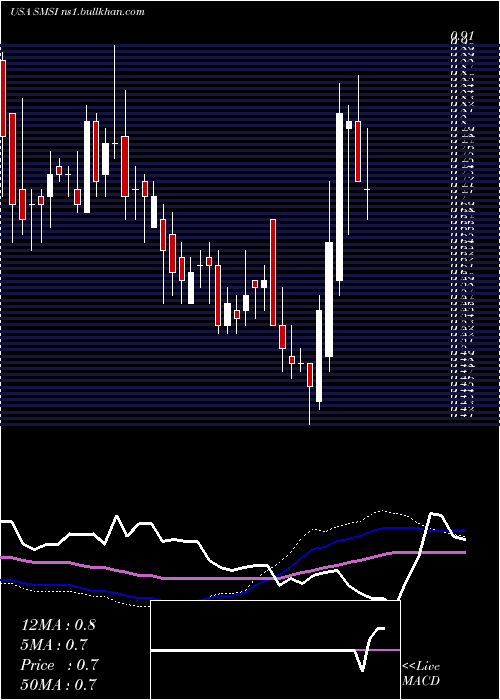500x700 pixels.
Task: Click the 'USA SMSI ns1.bullkhan.com' header text
Action: pos(77,12)
